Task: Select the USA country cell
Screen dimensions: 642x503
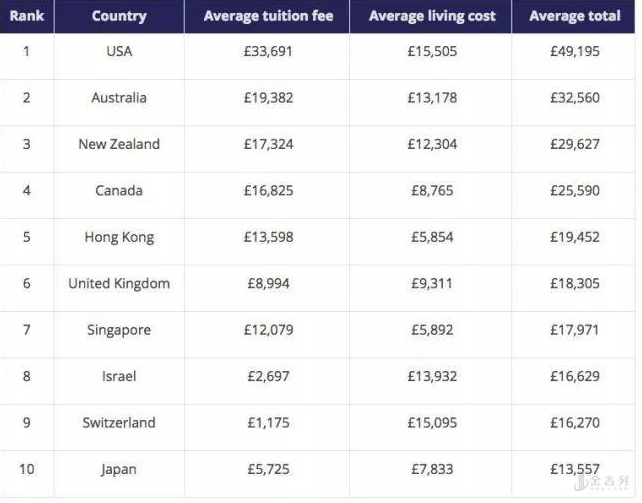Action: (x=119, y=51)
